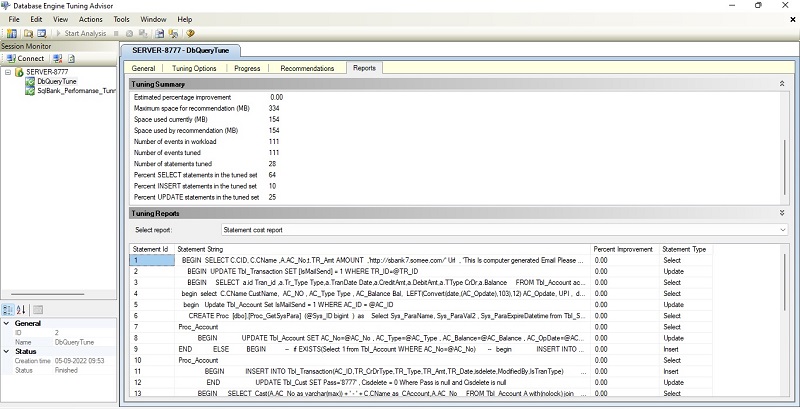Sort by Percent Improvement column header

click(x=625, y=249)
